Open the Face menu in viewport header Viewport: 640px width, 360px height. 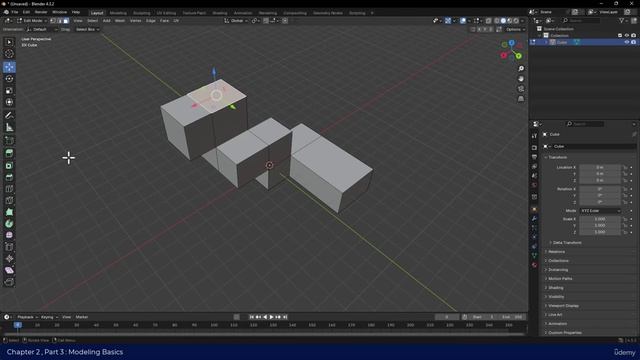[x=164, y=20]
